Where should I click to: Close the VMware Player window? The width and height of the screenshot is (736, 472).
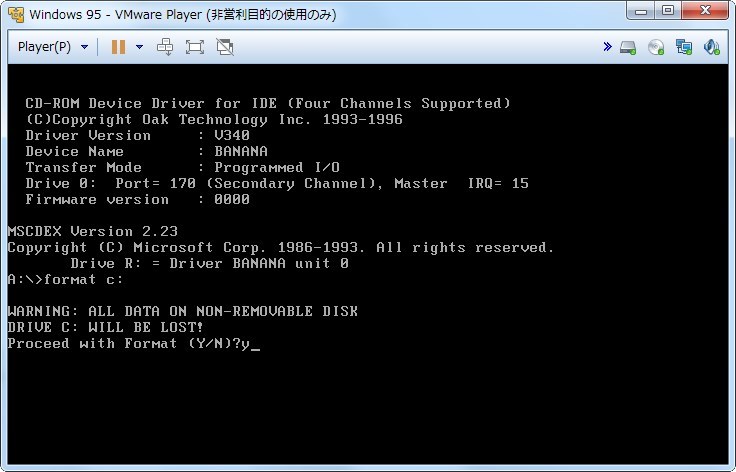click(x=705, y=11)
